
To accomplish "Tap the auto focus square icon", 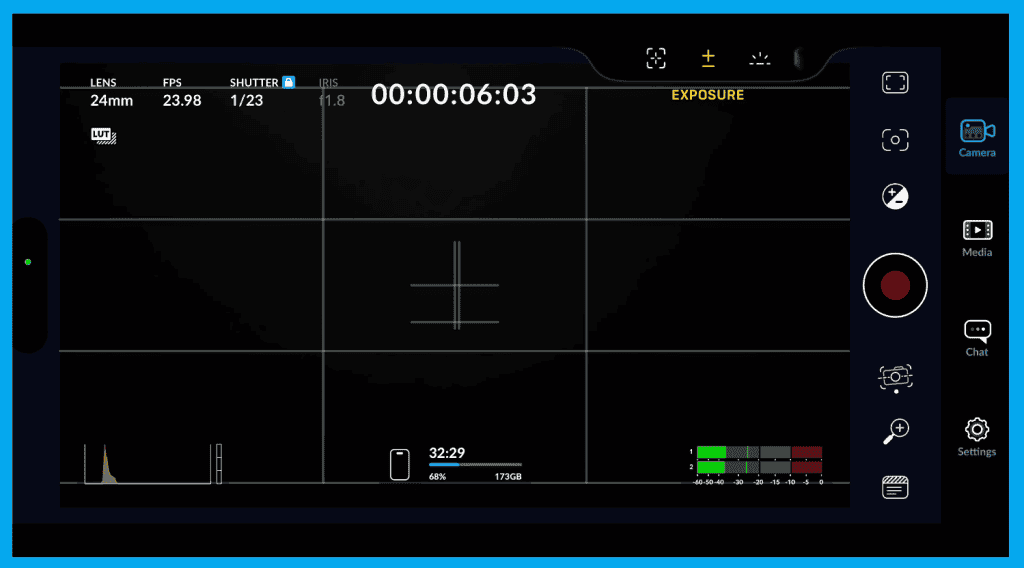I will click(x=895, y=140).
